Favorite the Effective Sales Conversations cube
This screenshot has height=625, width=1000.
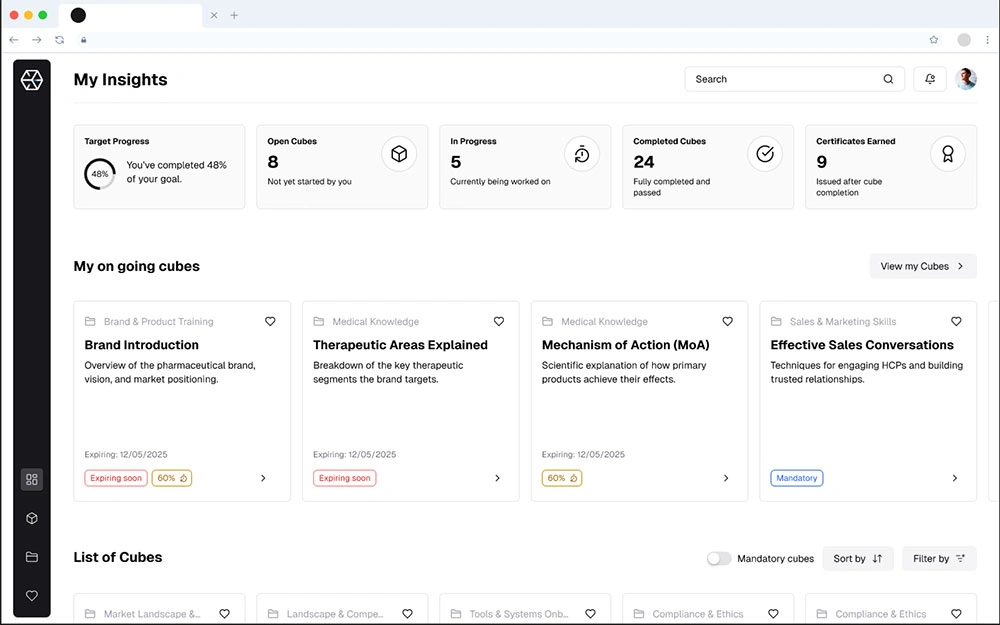[956, 321]
